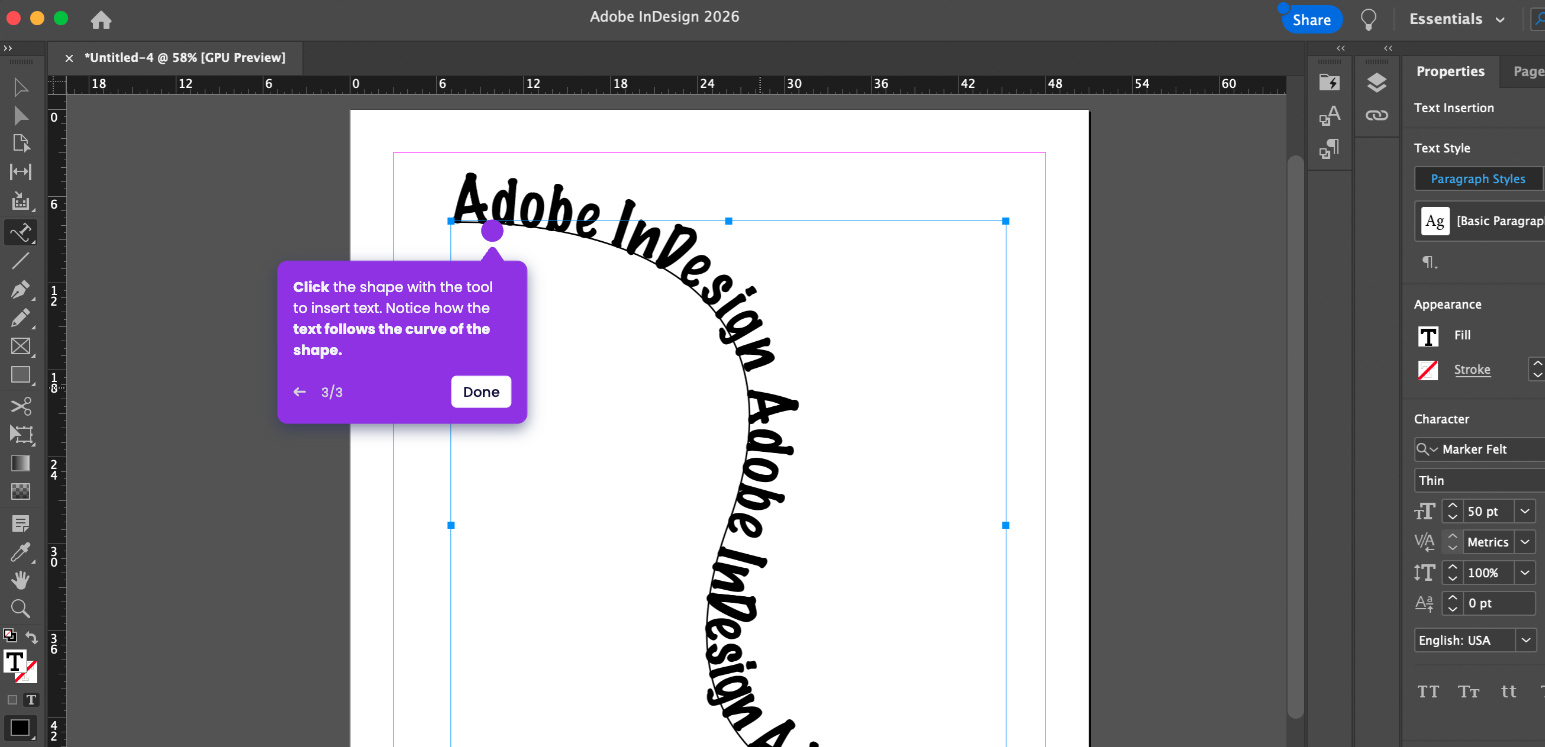Select the Selection tool arrow
This screenshot has width=1545, height=747.
coord(20,87)
